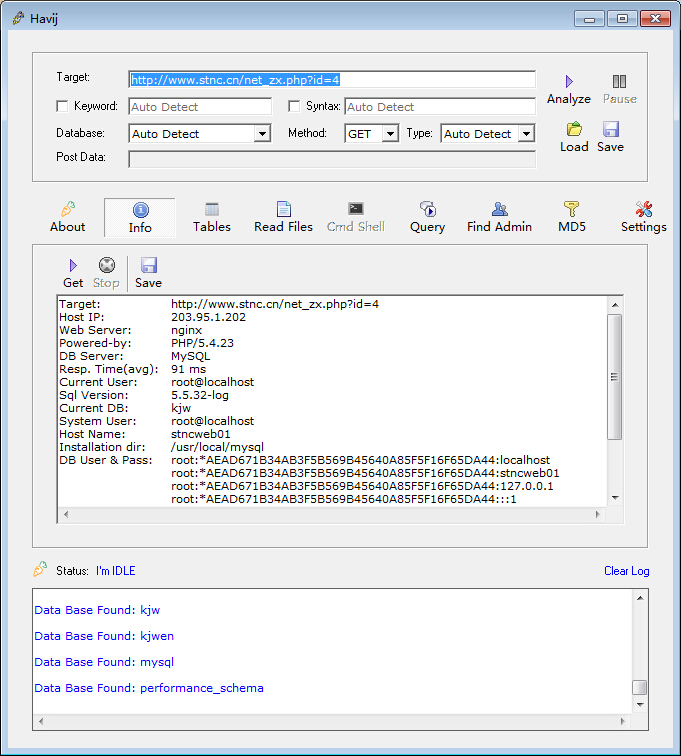
Task: Minimize the Havij window
Action: pos(589,19)
